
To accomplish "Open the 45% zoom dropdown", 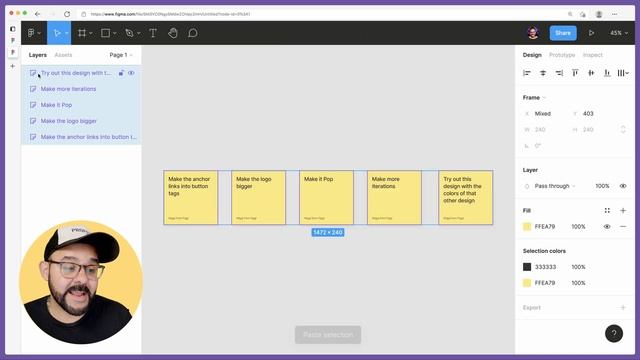I will (619, 33).
